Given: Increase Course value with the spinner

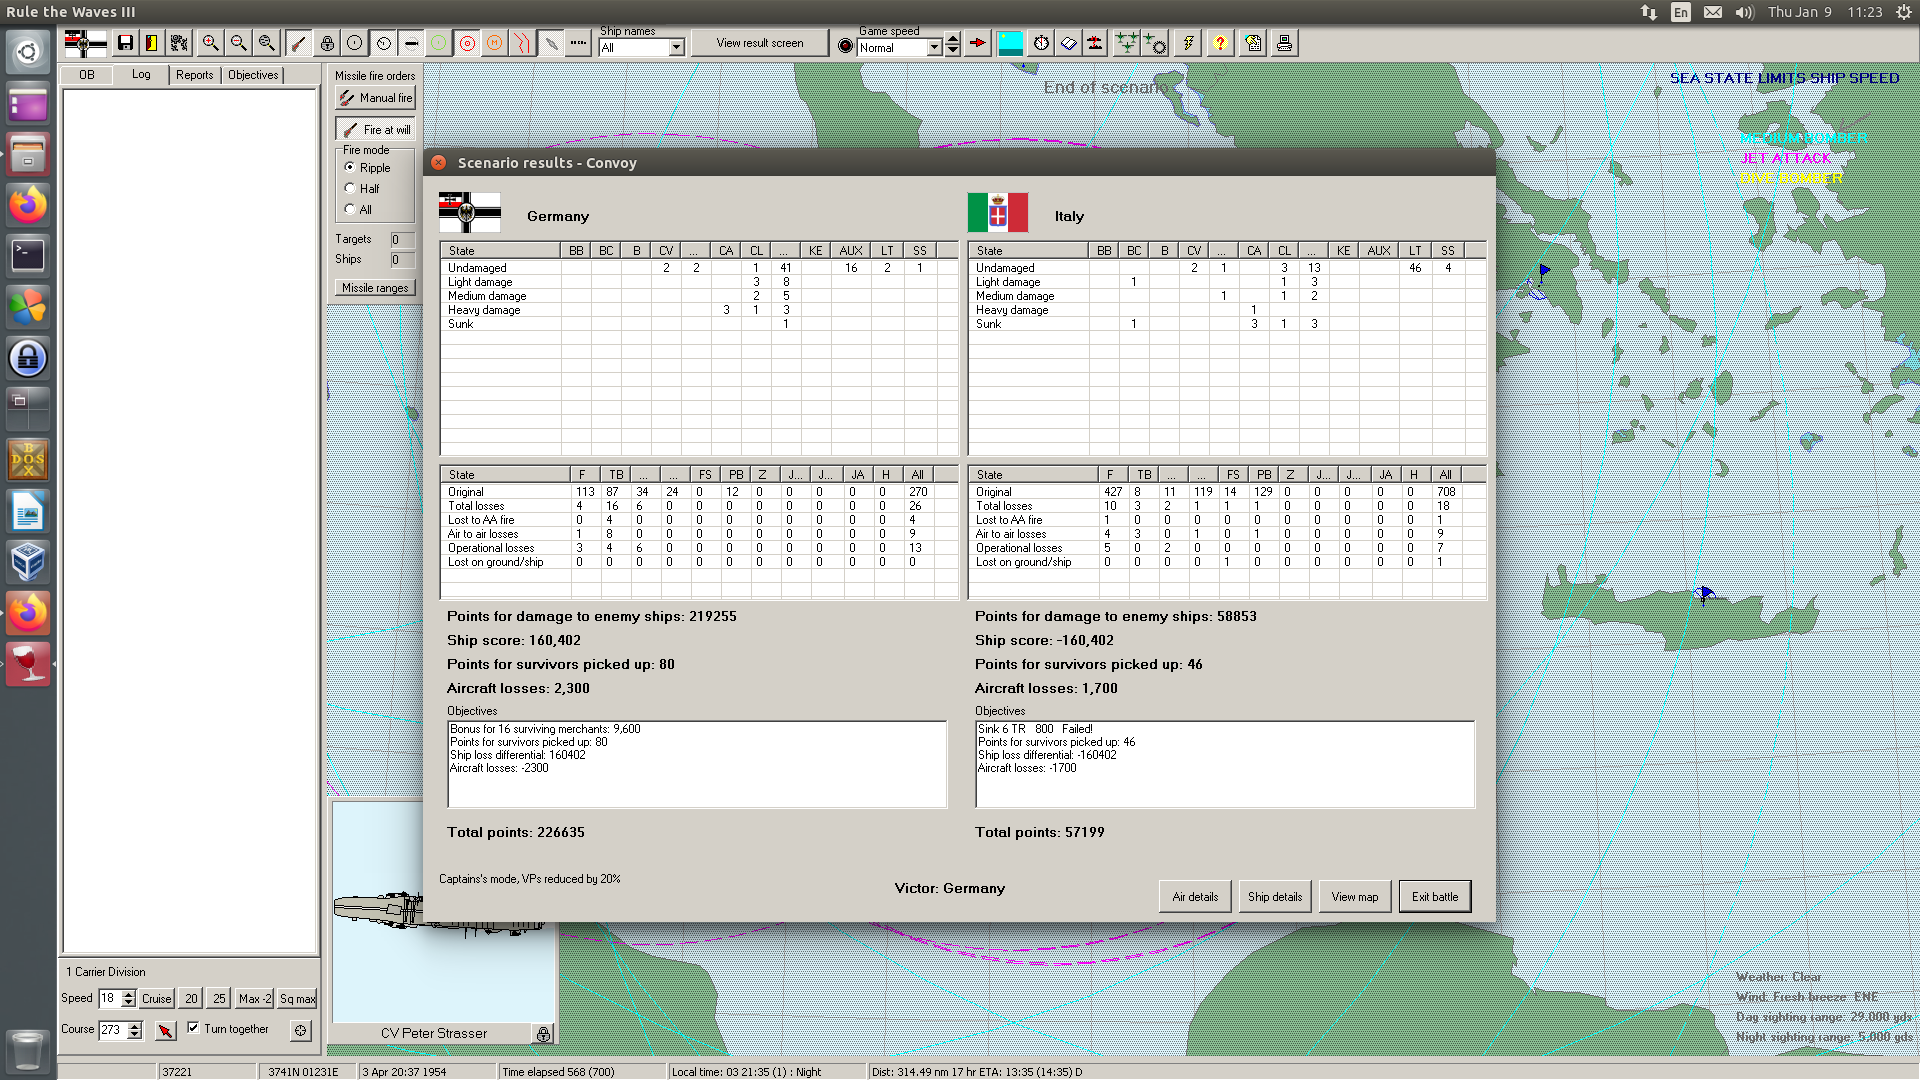Looking at the screenshot, I should click(x=135, y=1026).
